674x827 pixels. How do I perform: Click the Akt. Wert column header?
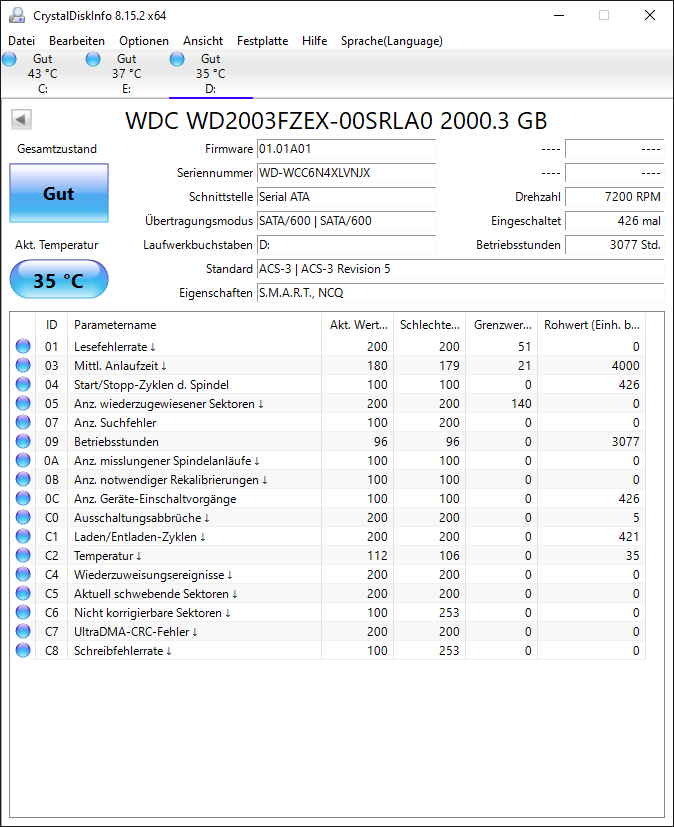(x=358, y=324)
